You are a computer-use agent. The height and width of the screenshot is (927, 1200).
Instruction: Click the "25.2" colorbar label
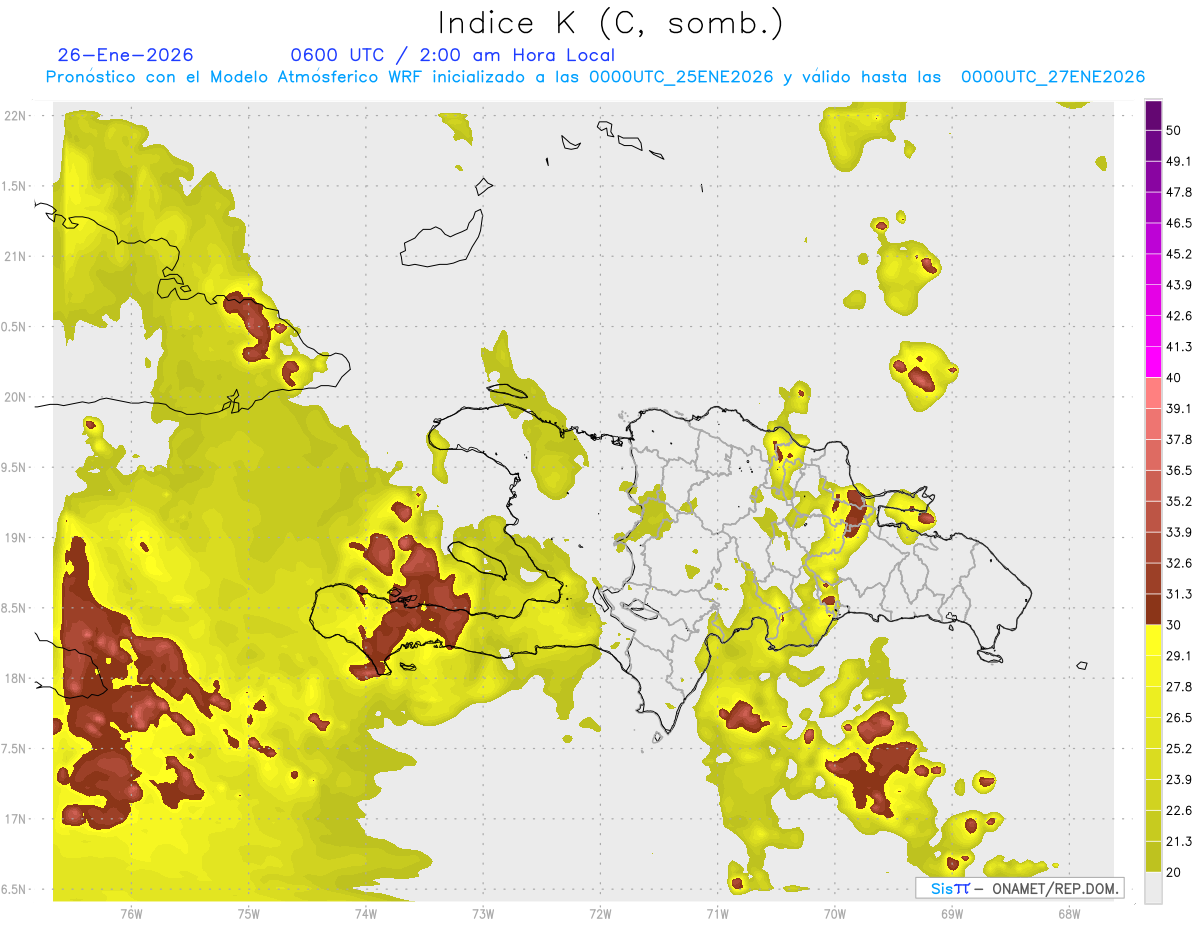click(1179, 748)
